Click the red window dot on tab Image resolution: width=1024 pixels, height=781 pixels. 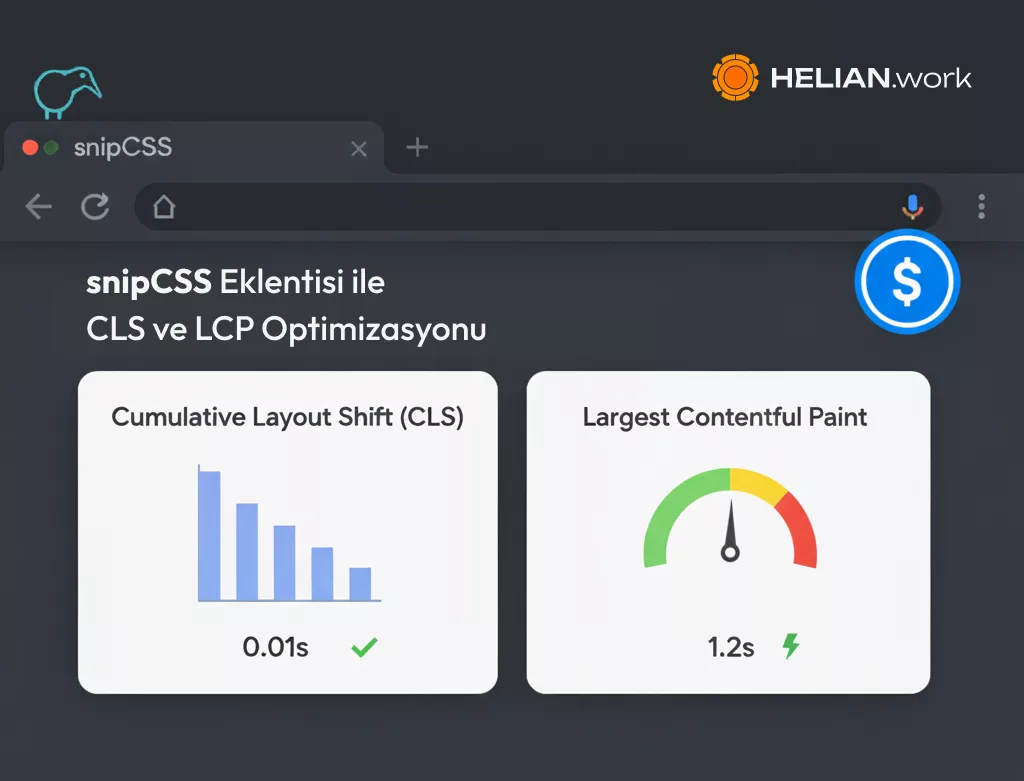30,148
